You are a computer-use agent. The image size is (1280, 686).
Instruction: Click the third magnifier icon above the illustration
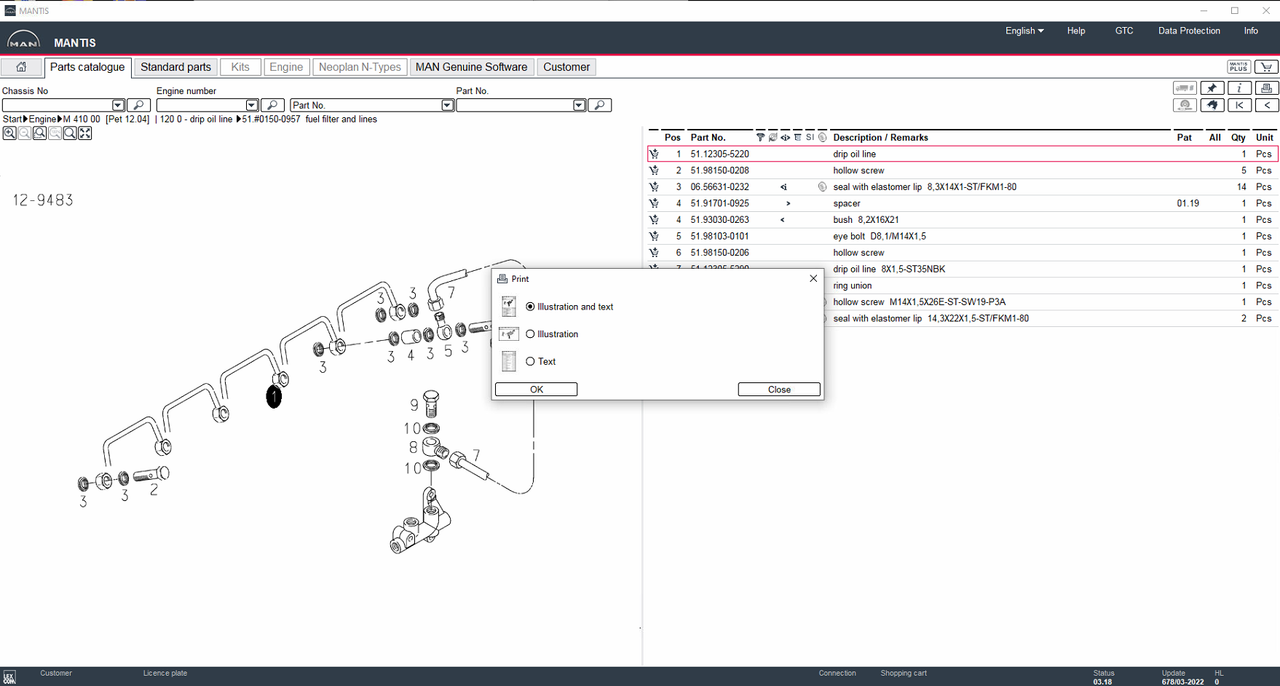[40, 133]
